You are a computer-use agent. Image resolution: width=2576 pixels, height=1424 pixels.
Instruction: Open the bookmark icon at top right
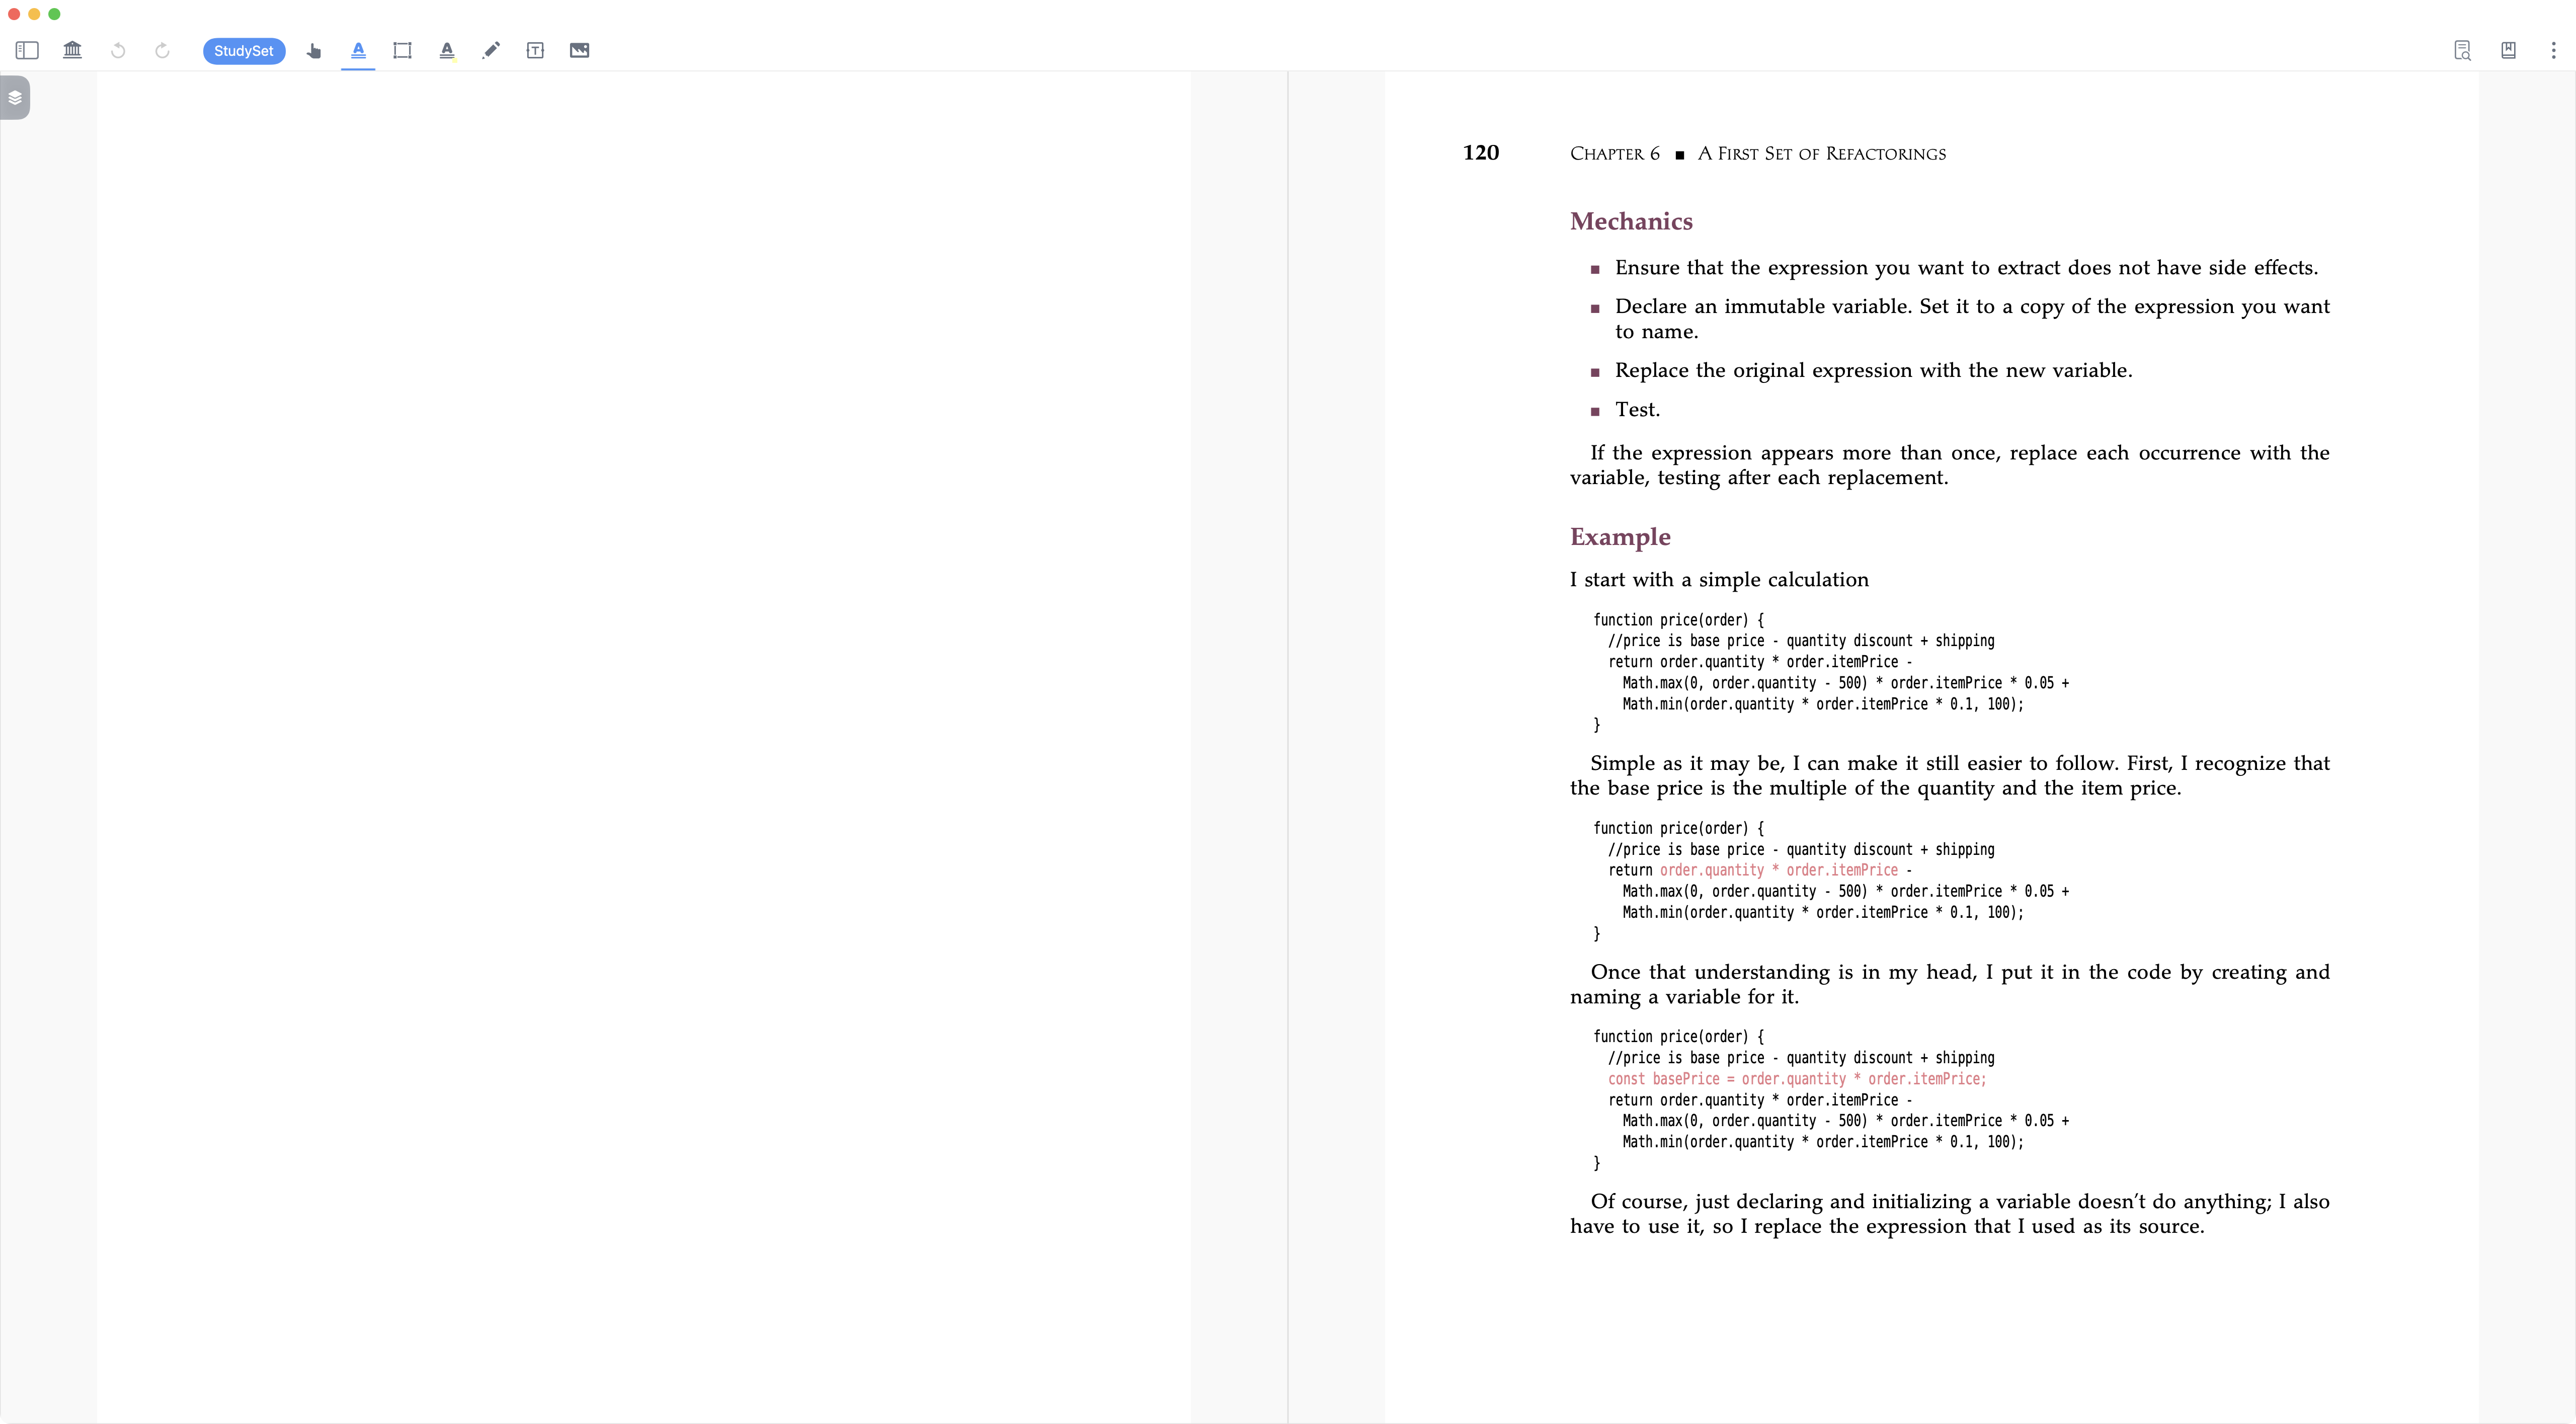click(x=2508, y=50)
